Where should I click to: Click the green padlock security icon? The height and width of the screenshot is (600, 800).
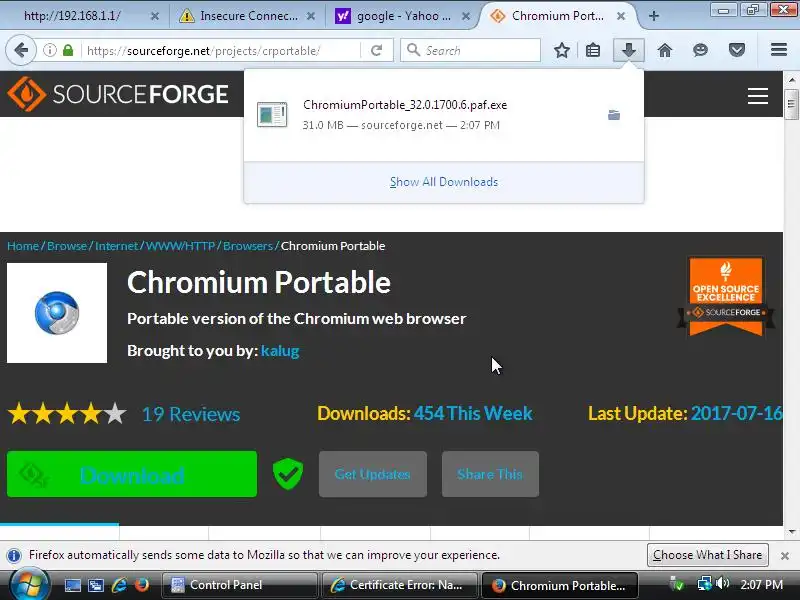pyautogui.click(x=68, y=51)
